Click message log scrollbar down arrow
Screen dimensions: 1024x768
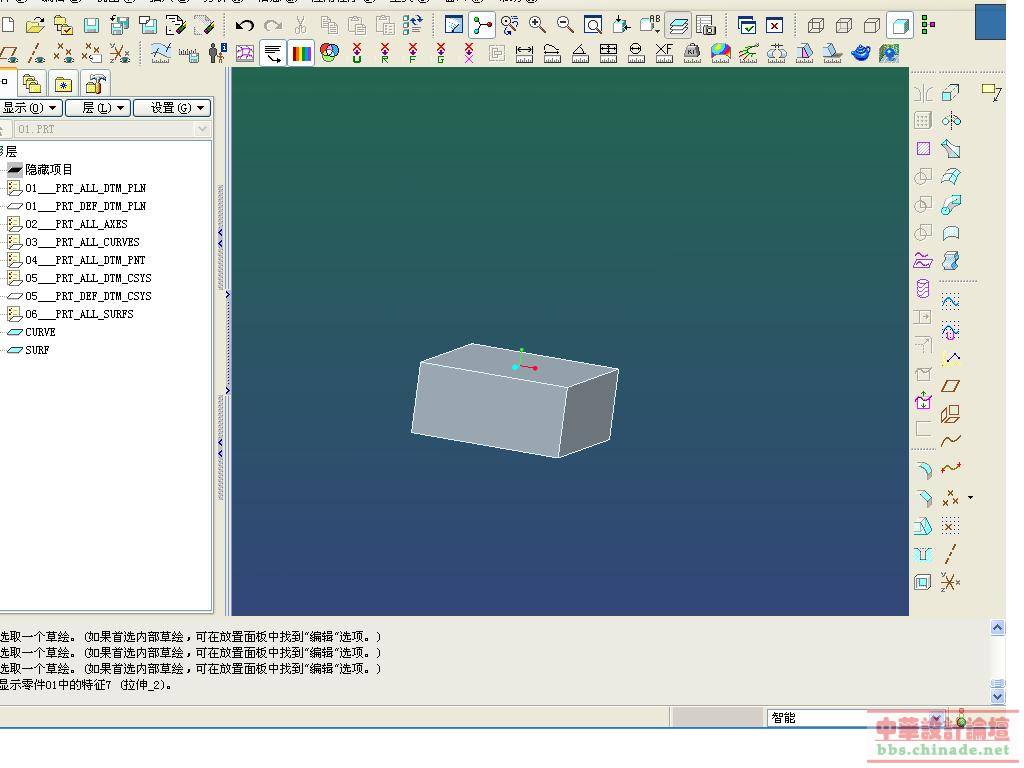[x=997, y=696]
